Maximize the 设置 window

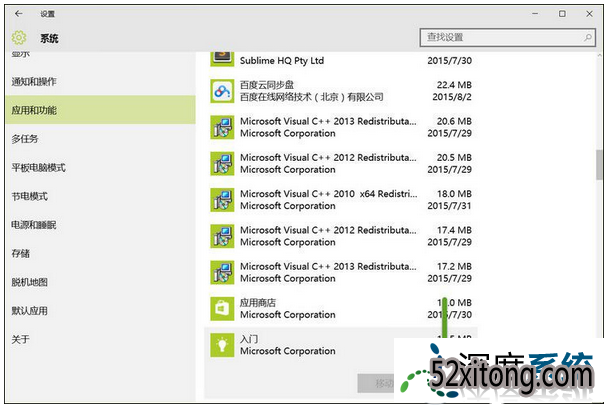point(562,14)
